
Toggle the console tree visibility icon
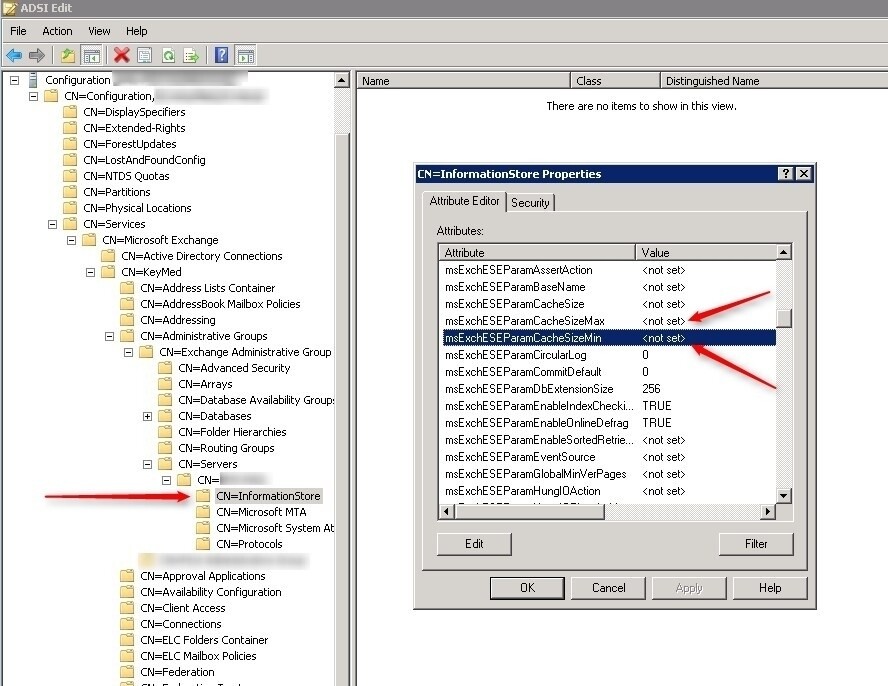(92, 55)
